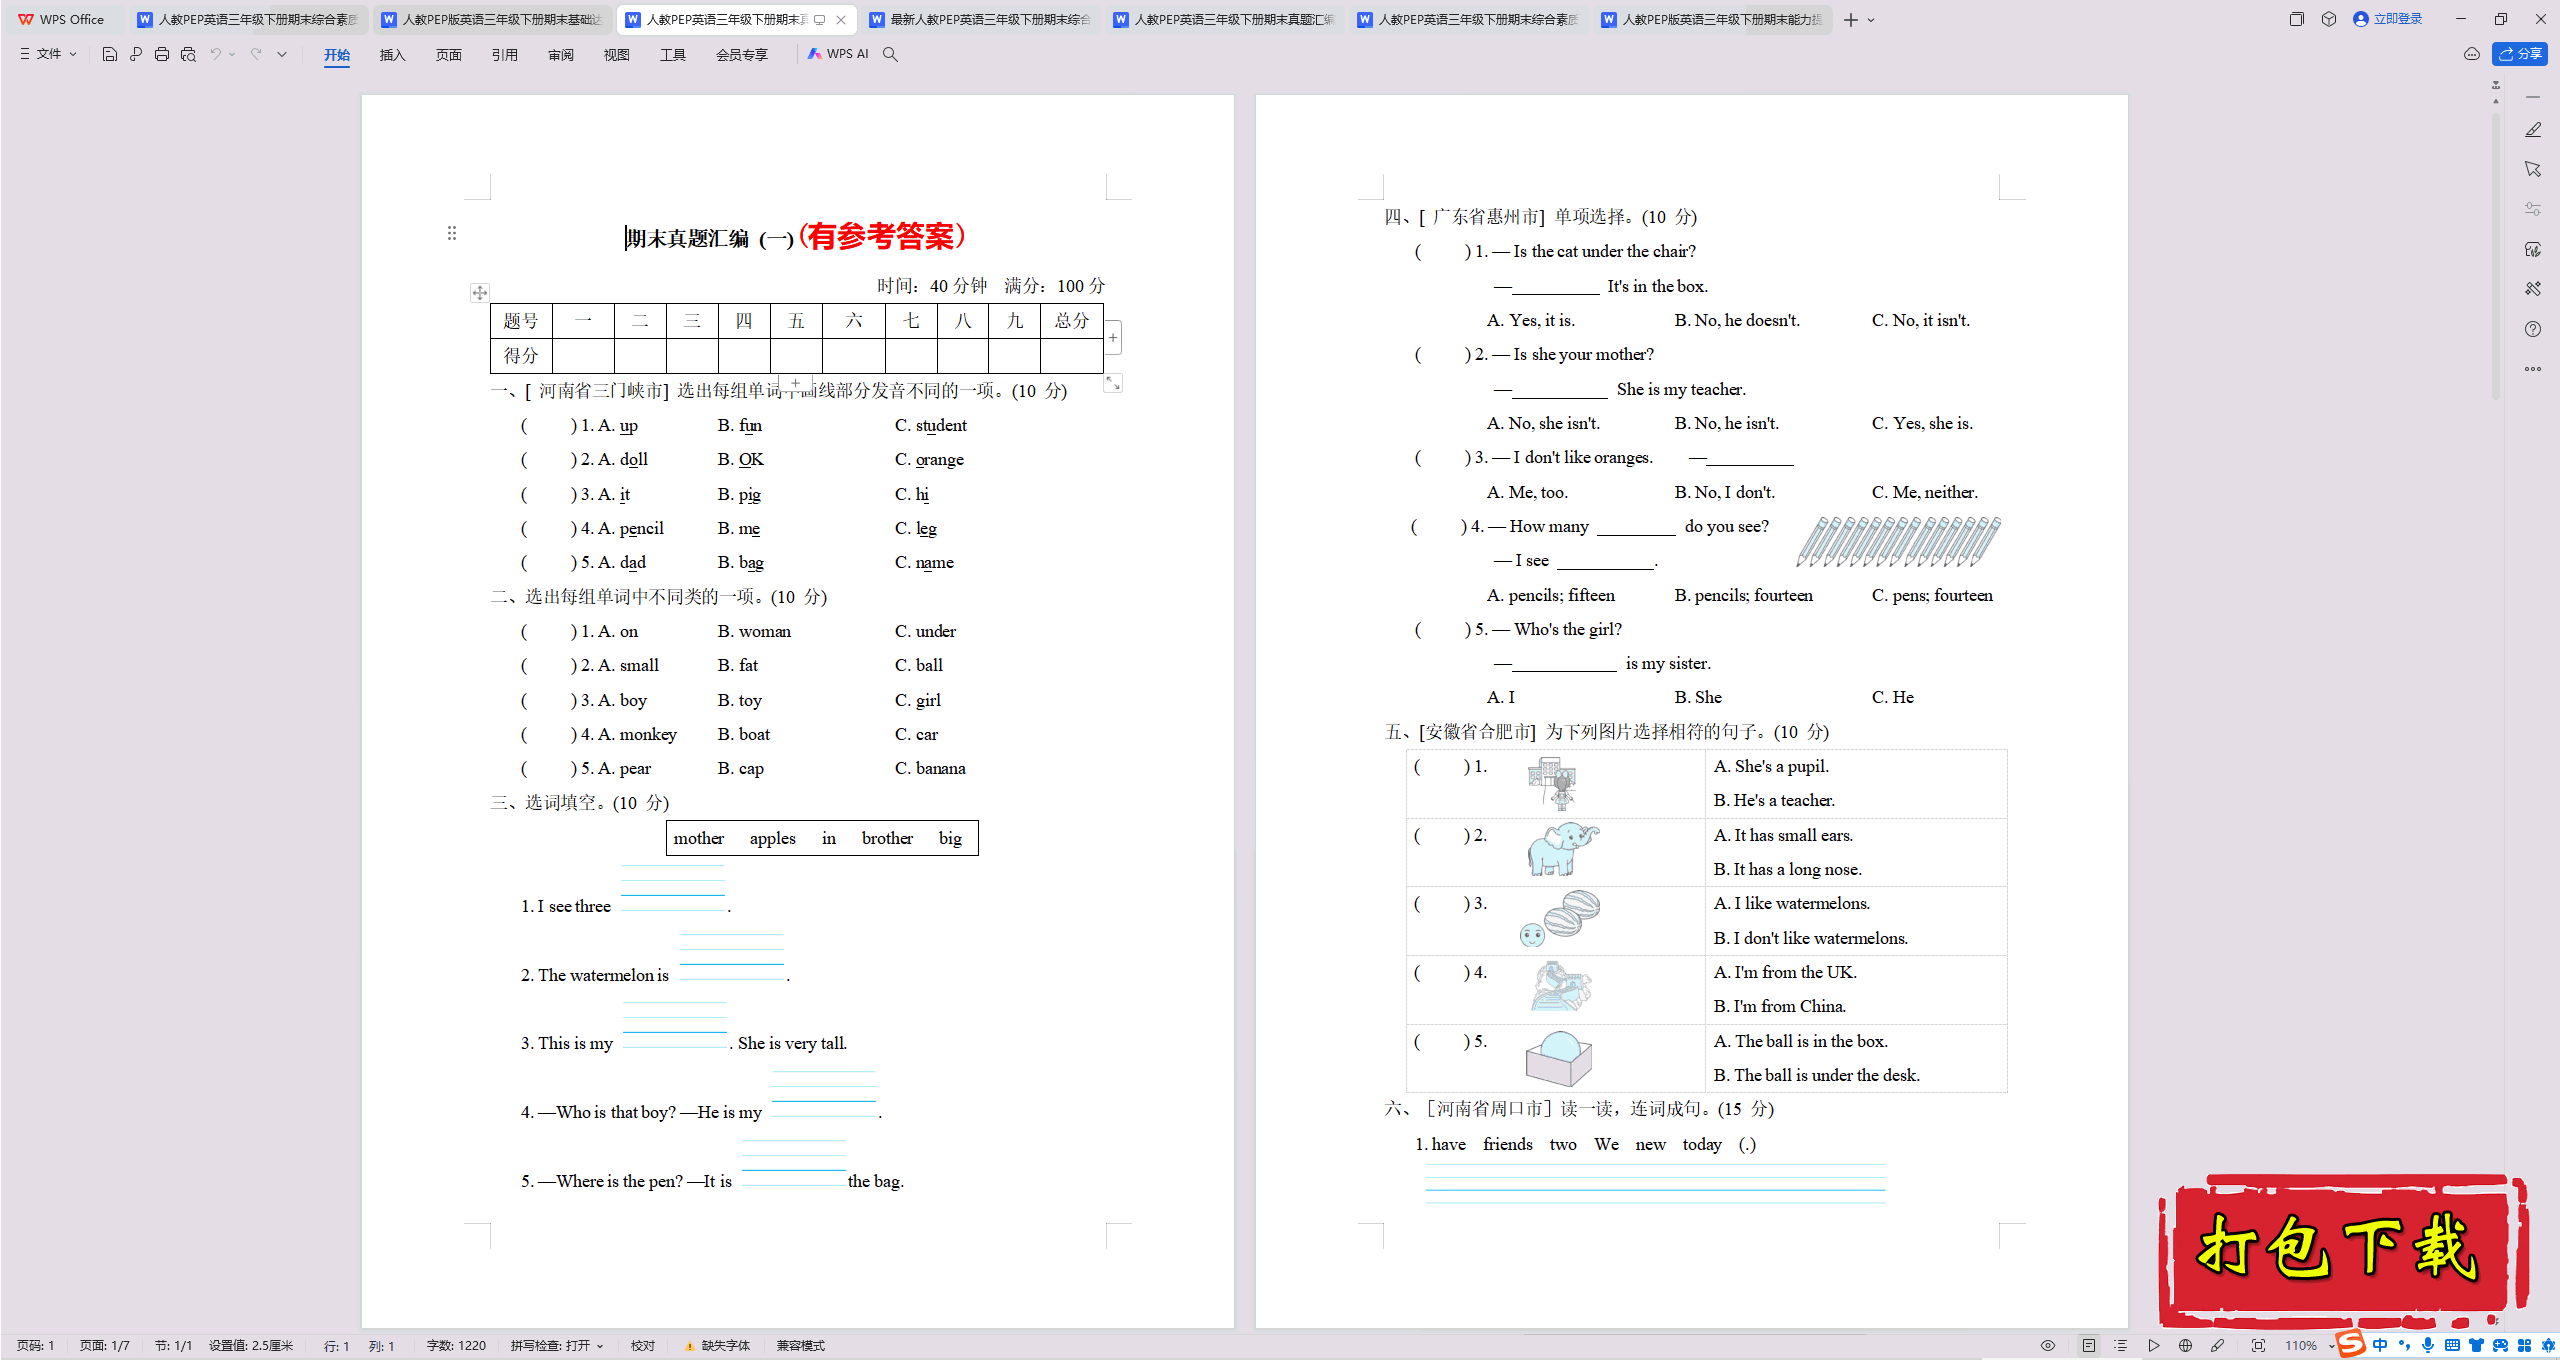
Task: Open the settings sliders icon in right sidebar
Action: [2533, 209]
